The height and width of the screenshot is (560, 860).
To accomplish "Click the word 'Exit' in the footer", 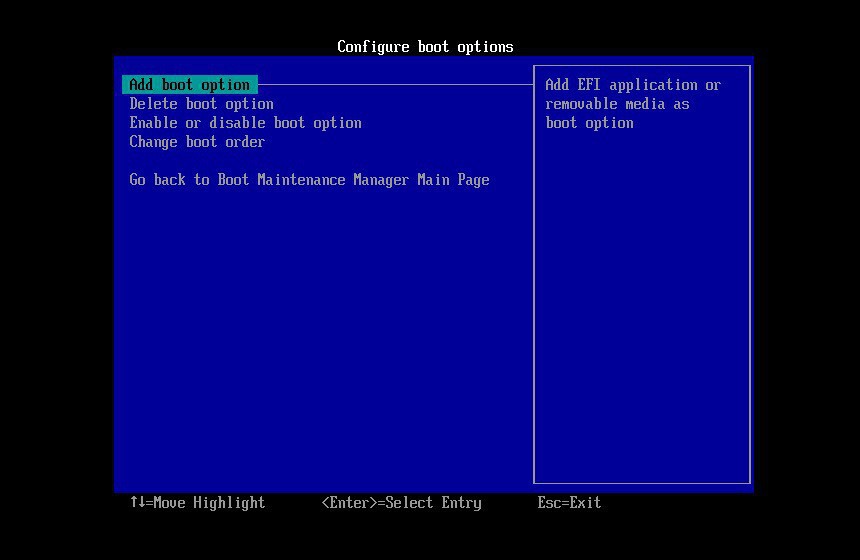I will pyautogui.click(x=585, y=503).
